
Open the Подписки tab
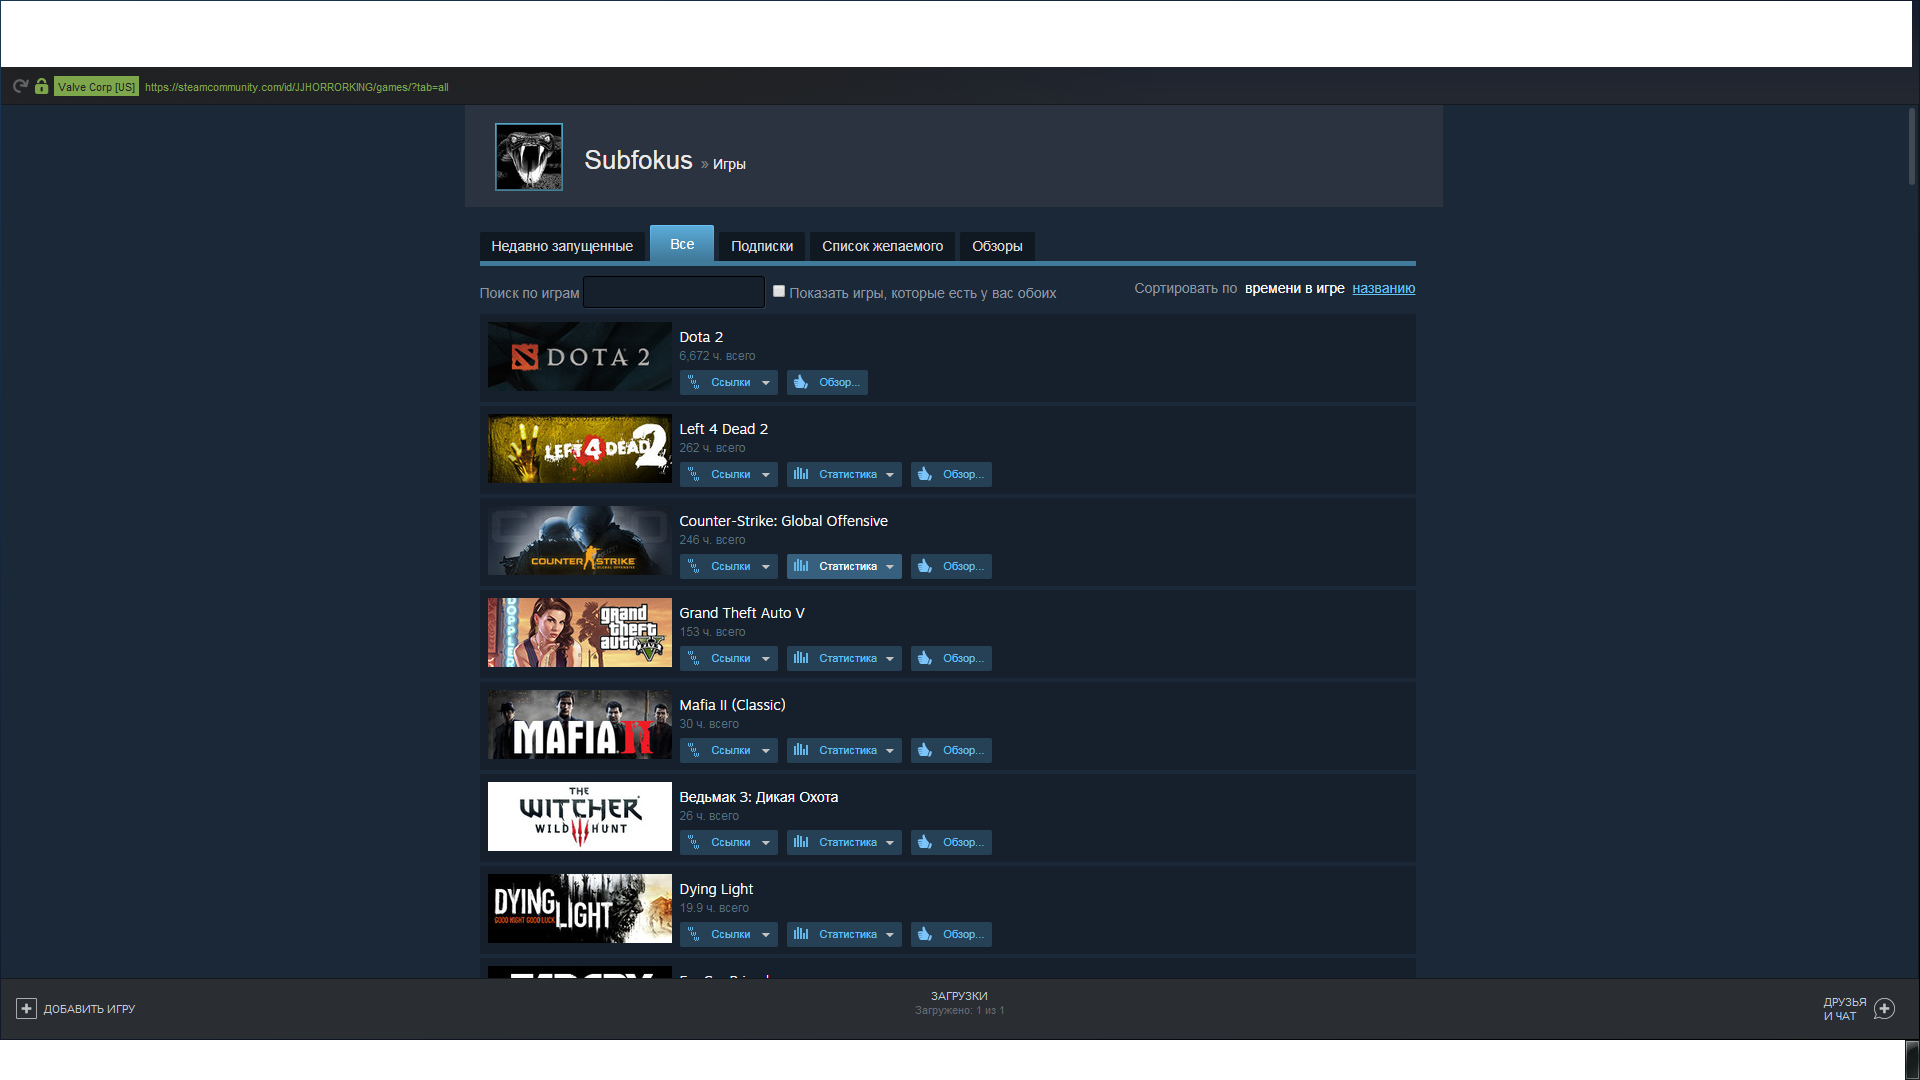pos(762,246)
